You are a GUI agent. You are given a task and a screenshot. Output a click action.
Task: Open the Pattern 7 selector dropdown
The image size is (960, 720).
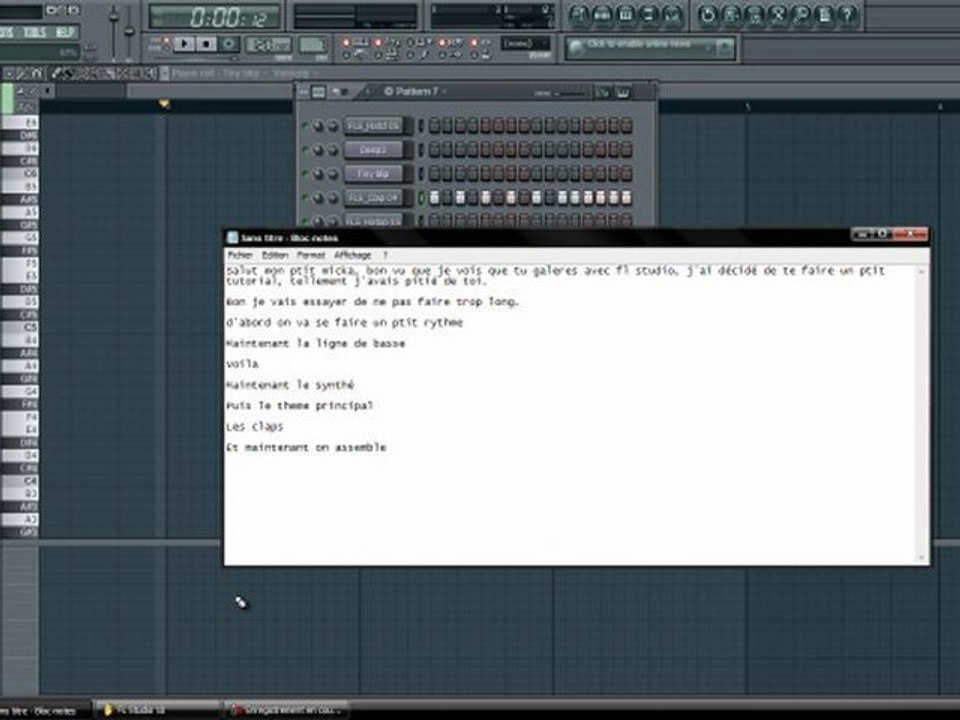(x=414, y=92)
